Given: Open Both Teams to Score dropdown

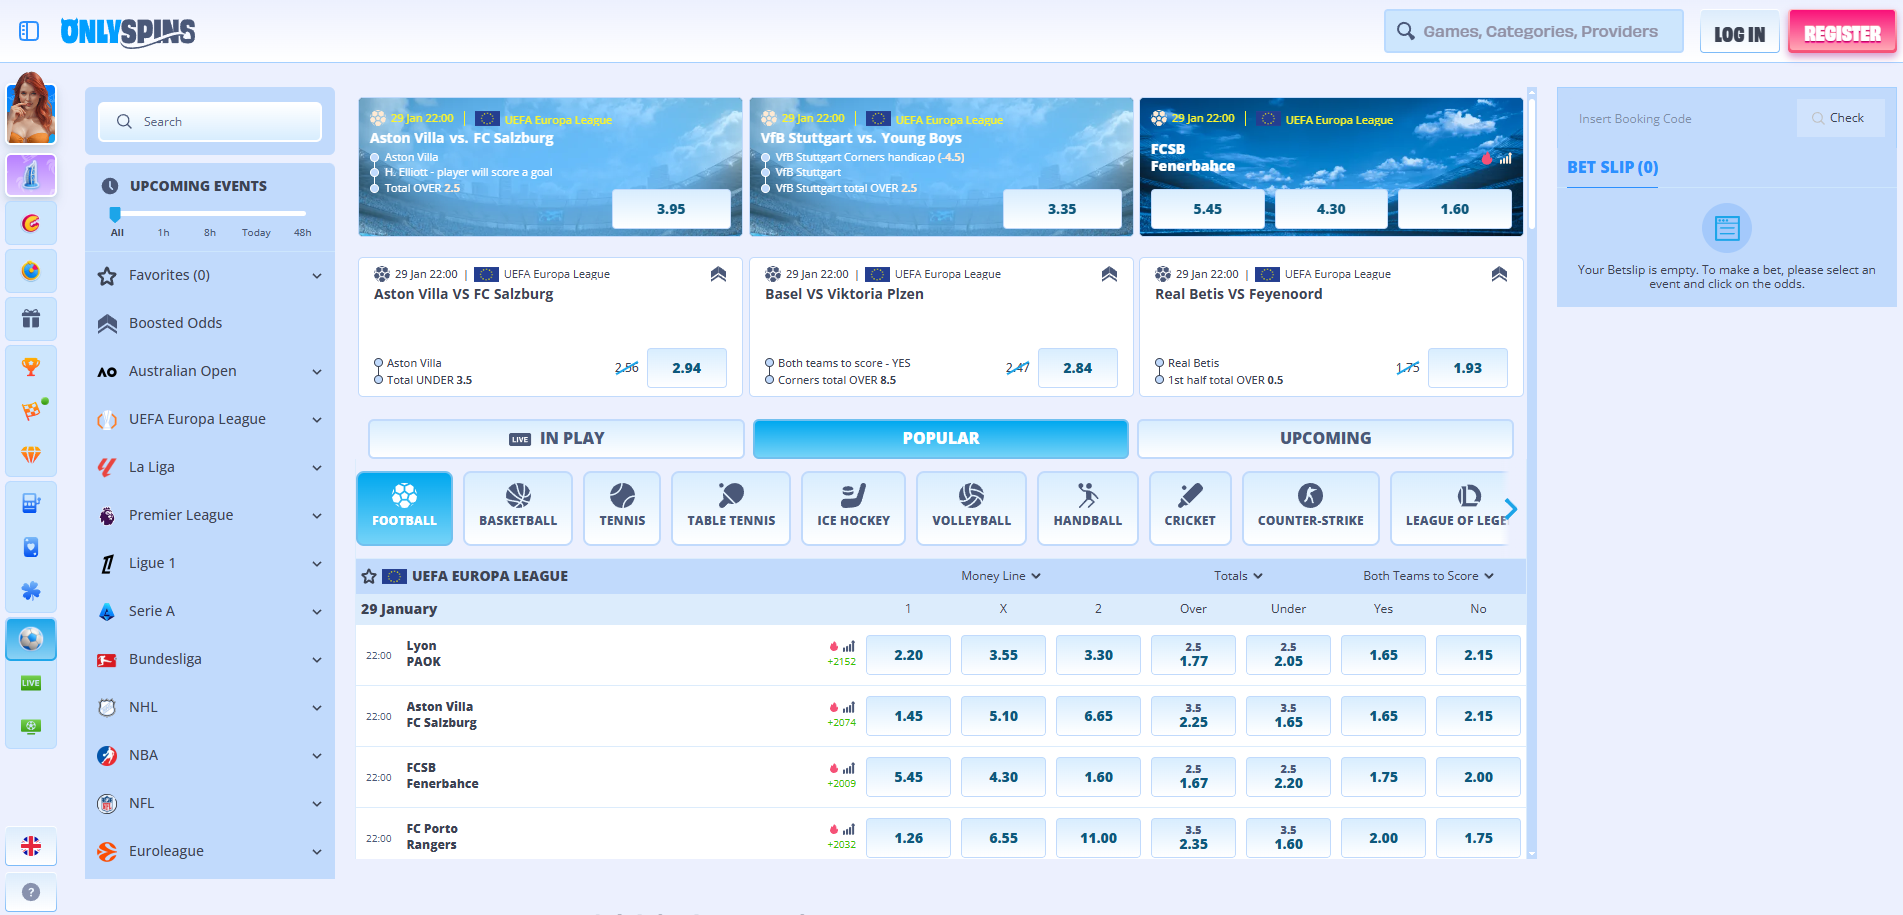Looking at the screenshot, I should [1428, 576].
